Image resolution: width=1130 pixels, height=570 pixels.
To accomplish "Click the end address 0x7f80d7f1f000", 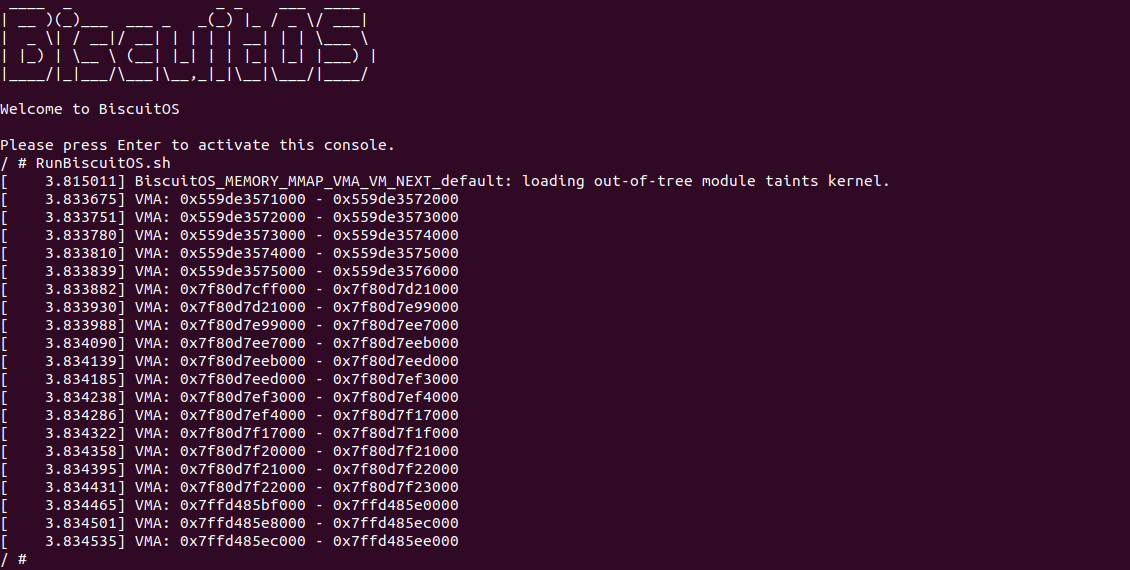I will click(396, 433).
